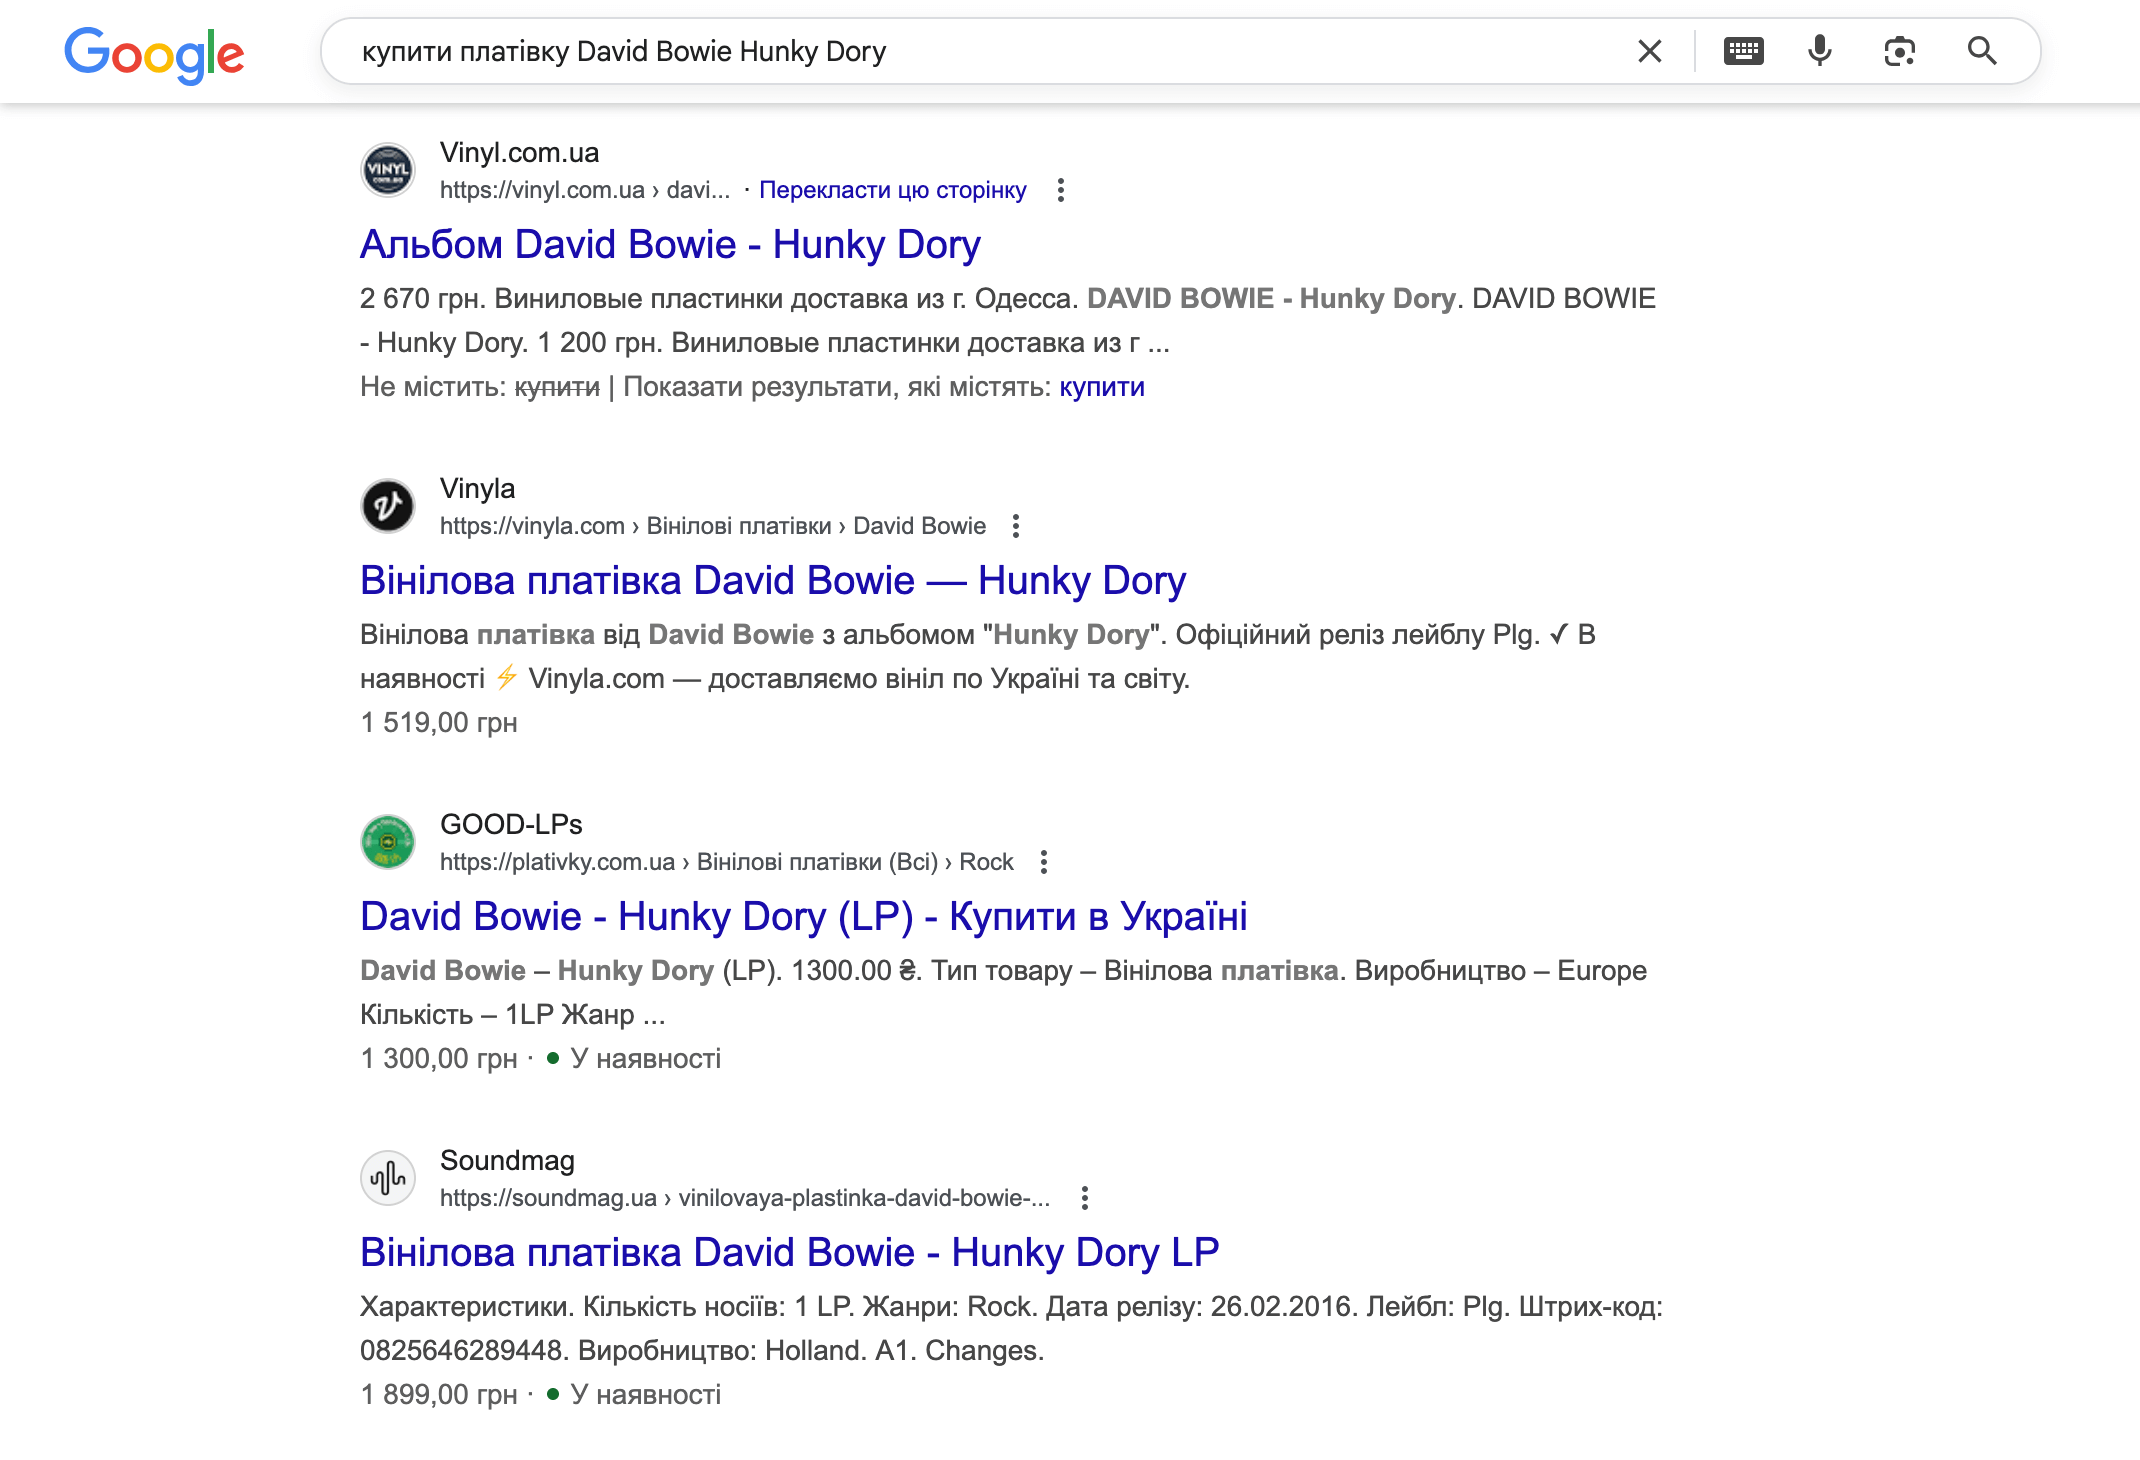Open the on-screen keyboard input tool
Image resolution: width=2140 pixels, height=1460 pixels.
tap(1744, 51)
